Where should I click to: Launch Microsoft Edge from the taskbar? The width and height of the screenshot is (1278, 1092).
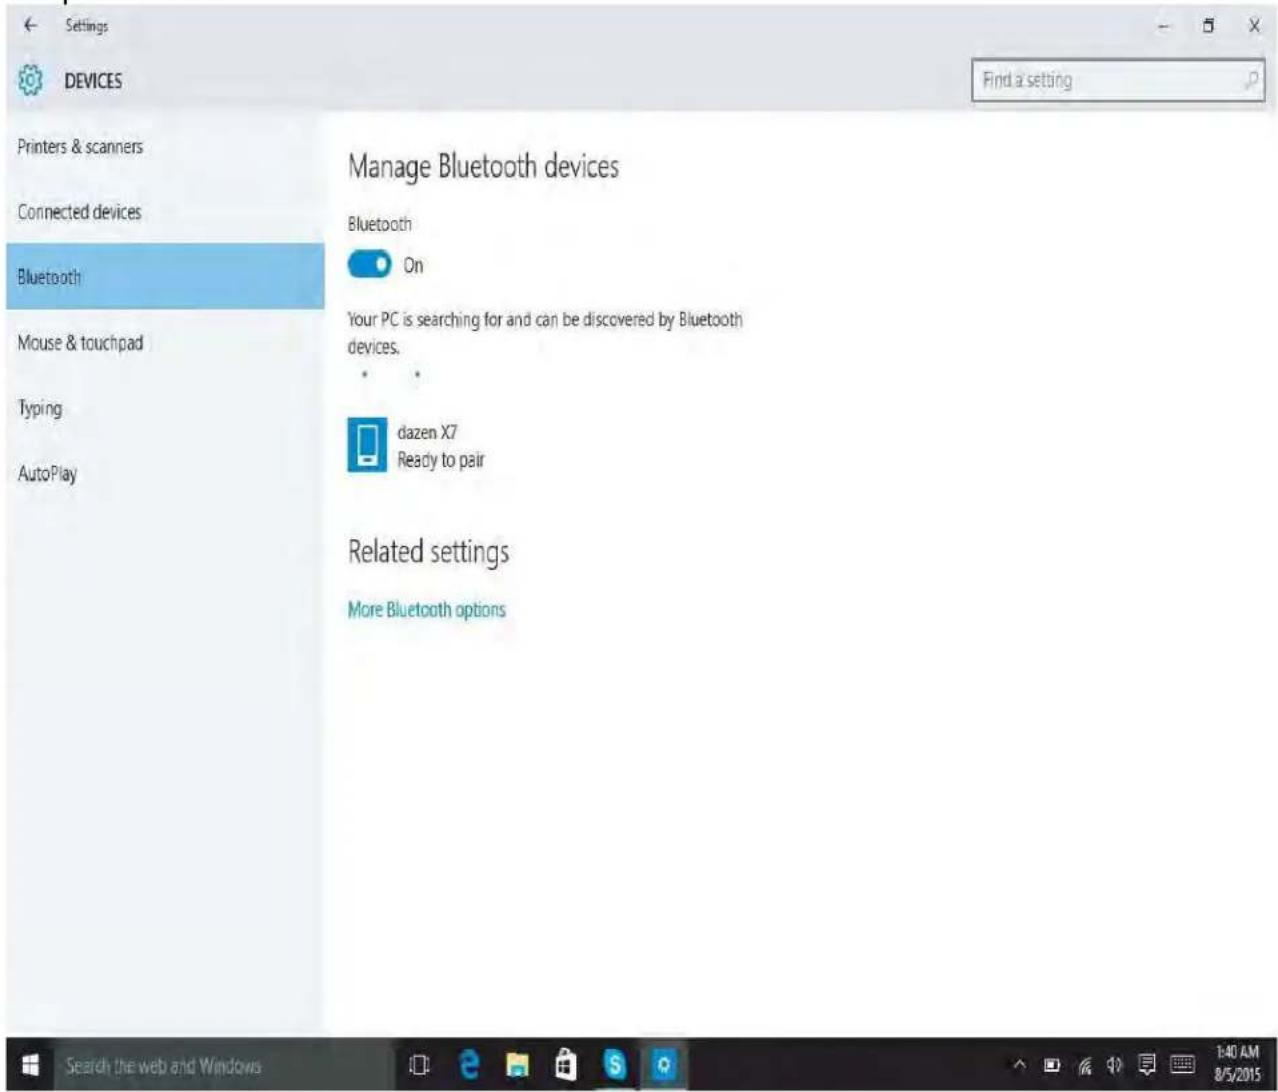[x=469, y=1066]
